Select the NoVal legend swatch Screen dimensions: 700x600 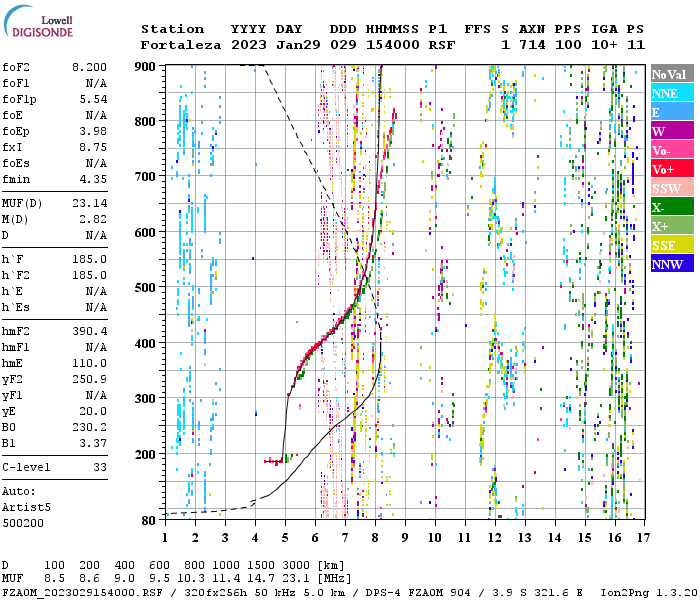point(672,74)
